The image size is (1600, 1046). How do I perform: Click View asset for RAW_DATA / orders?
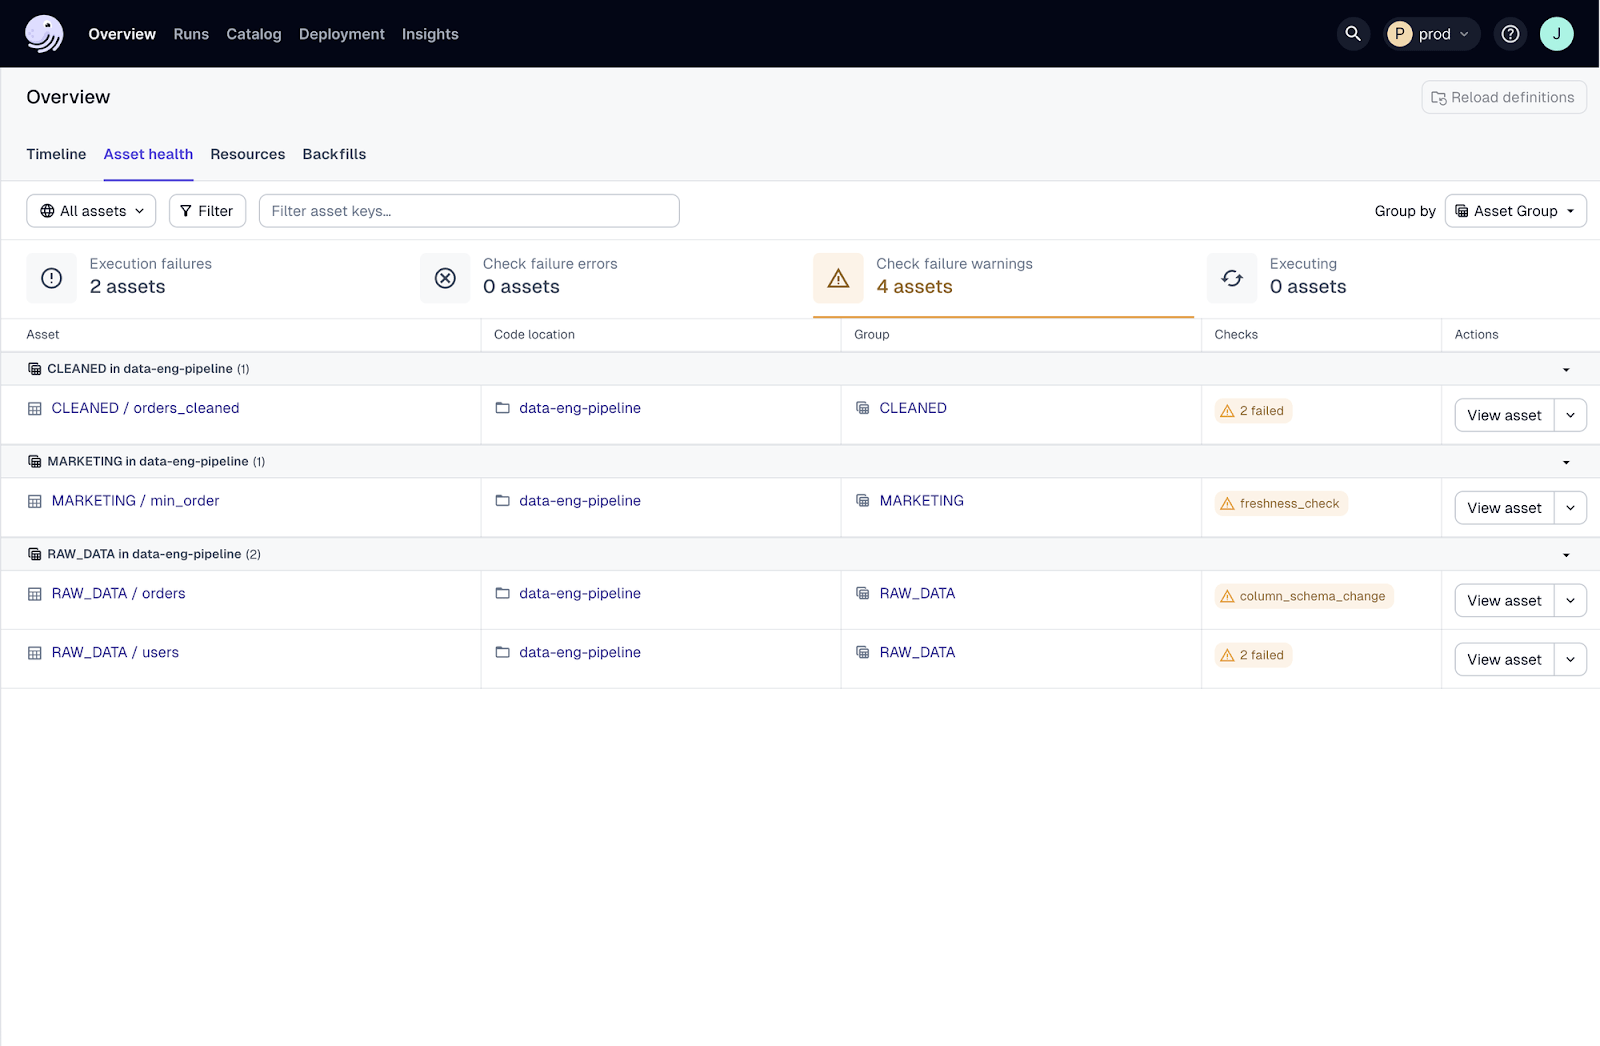coord(1504,601)
